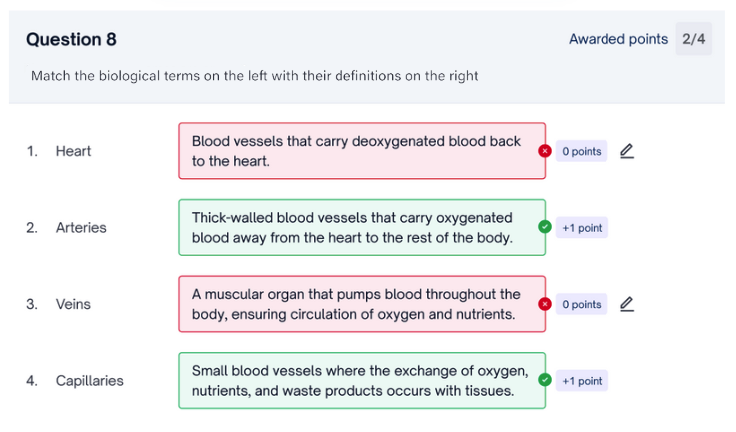Select the +1 point badge for Capillaries

point(582,381)
